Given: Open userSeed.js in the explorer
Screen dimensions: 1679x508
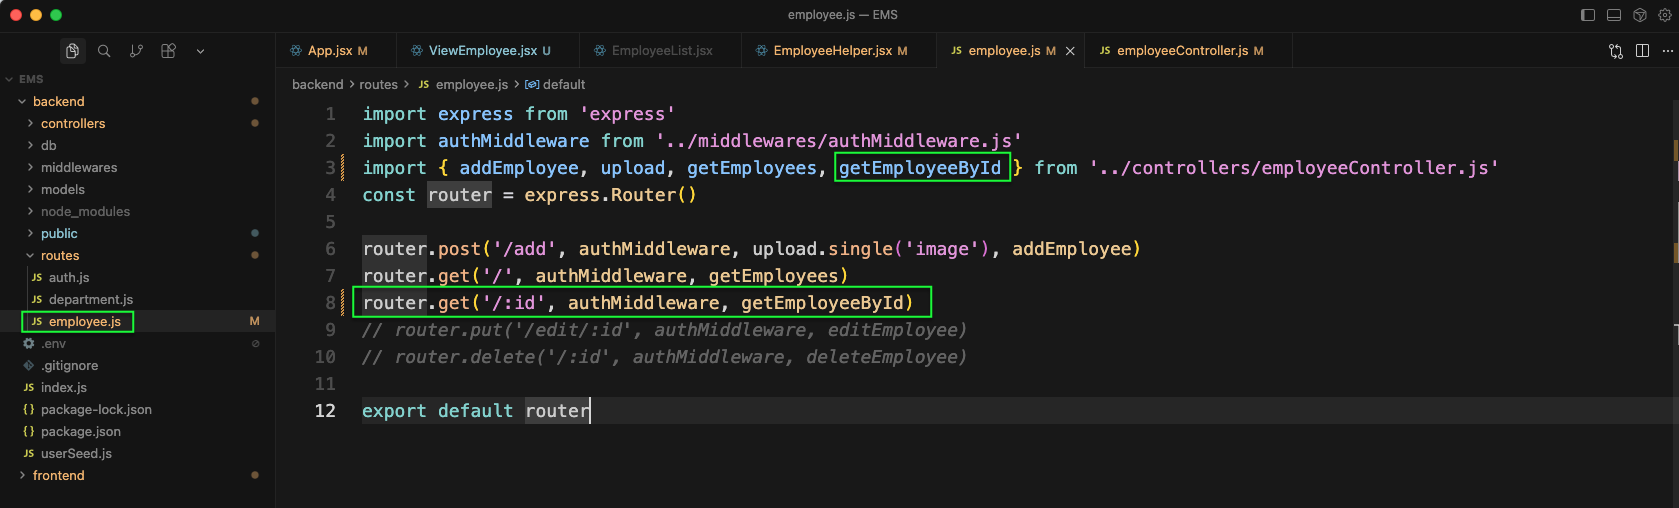Looking at the screenshot, I should click(76, 454).
